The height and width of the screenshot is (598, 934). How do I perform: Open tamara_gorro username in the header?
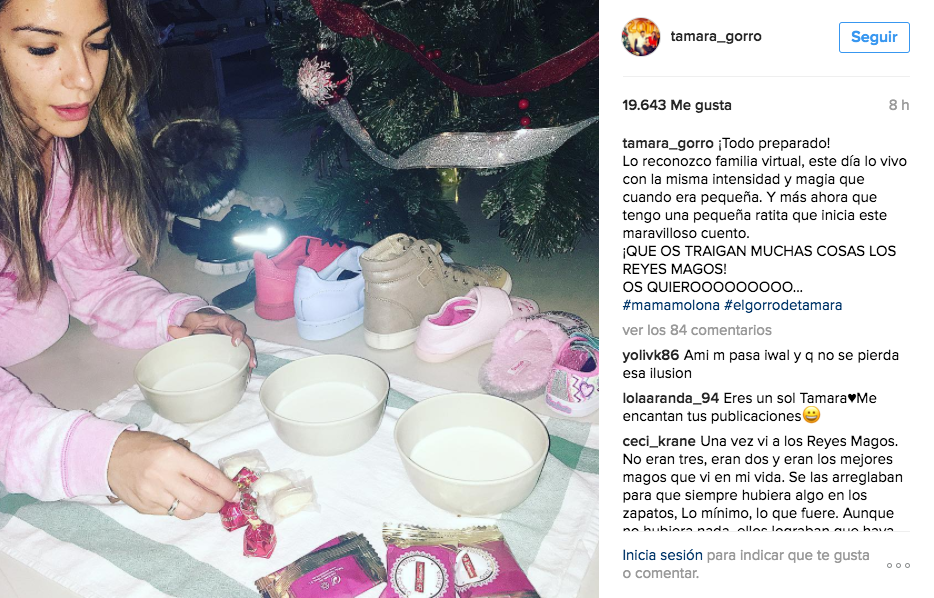click(x=715, y=36)
